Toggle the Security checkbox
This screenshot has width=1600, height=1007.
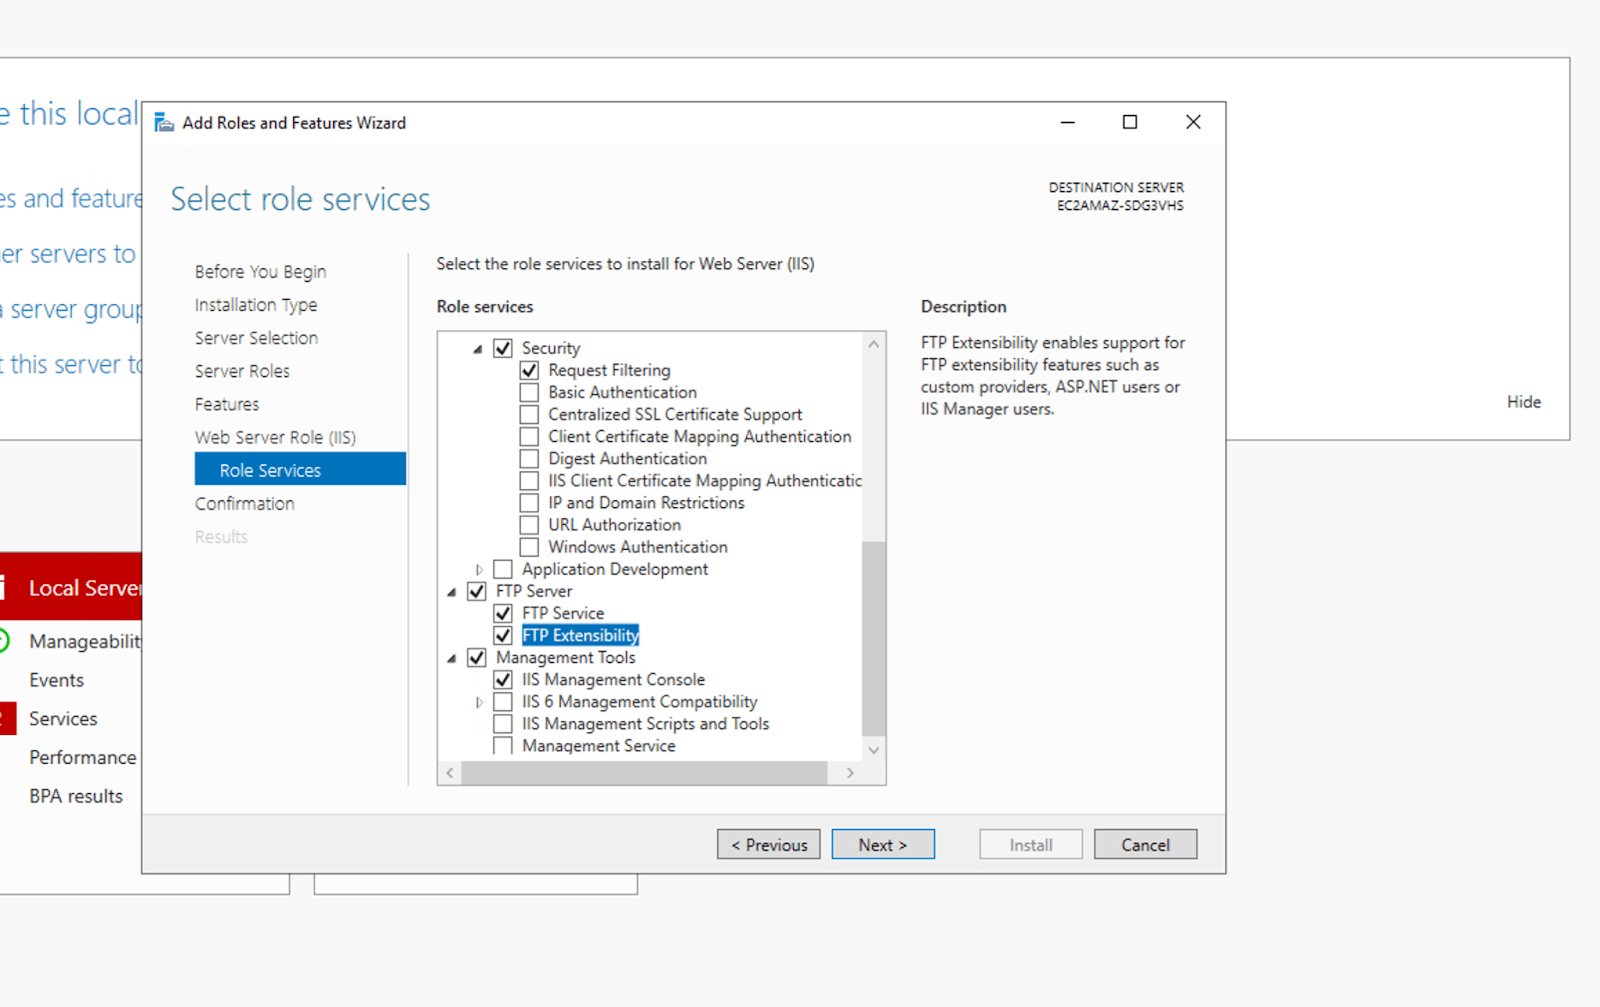click(x=503, y=348)
